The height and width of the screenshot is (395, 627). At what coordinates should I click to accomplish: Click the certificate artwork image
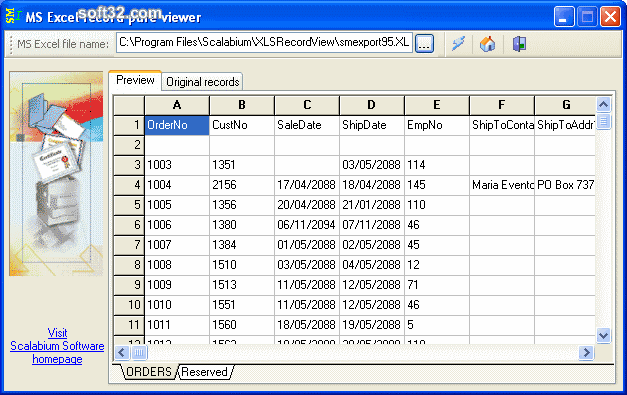tap(56, 174)
